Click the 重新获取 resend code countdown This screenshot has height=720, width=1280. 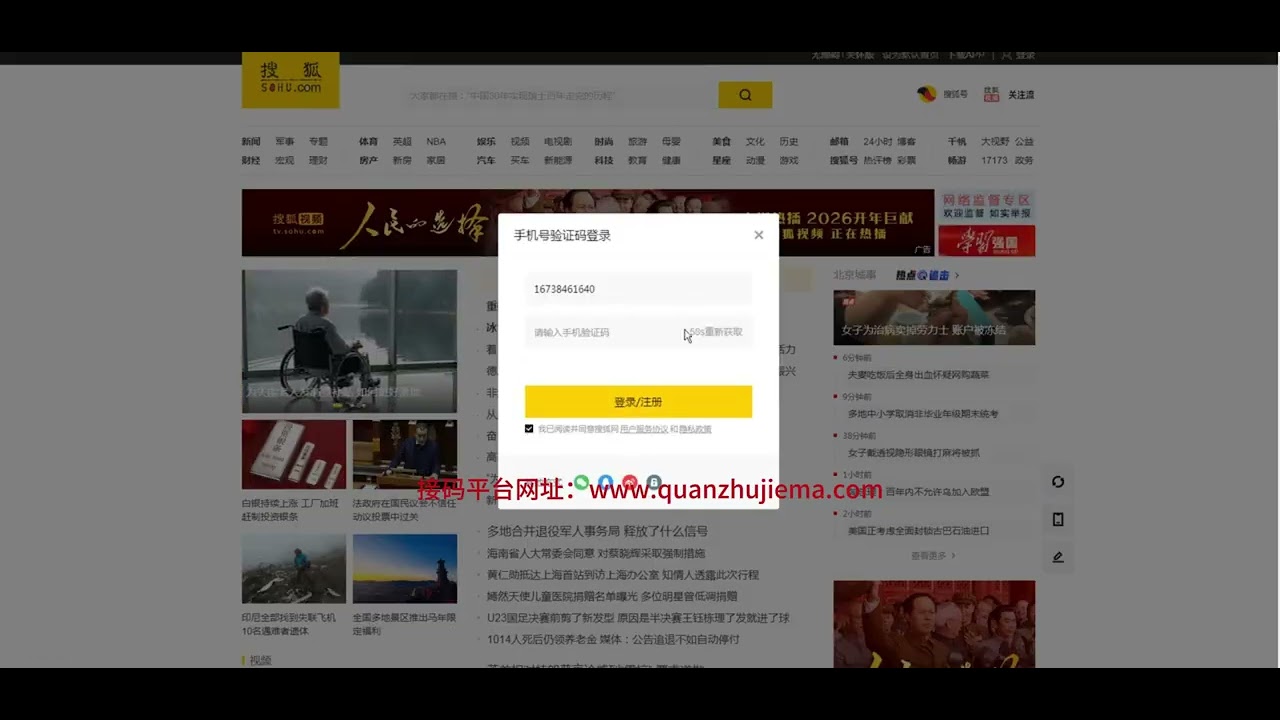click(716, 332)
